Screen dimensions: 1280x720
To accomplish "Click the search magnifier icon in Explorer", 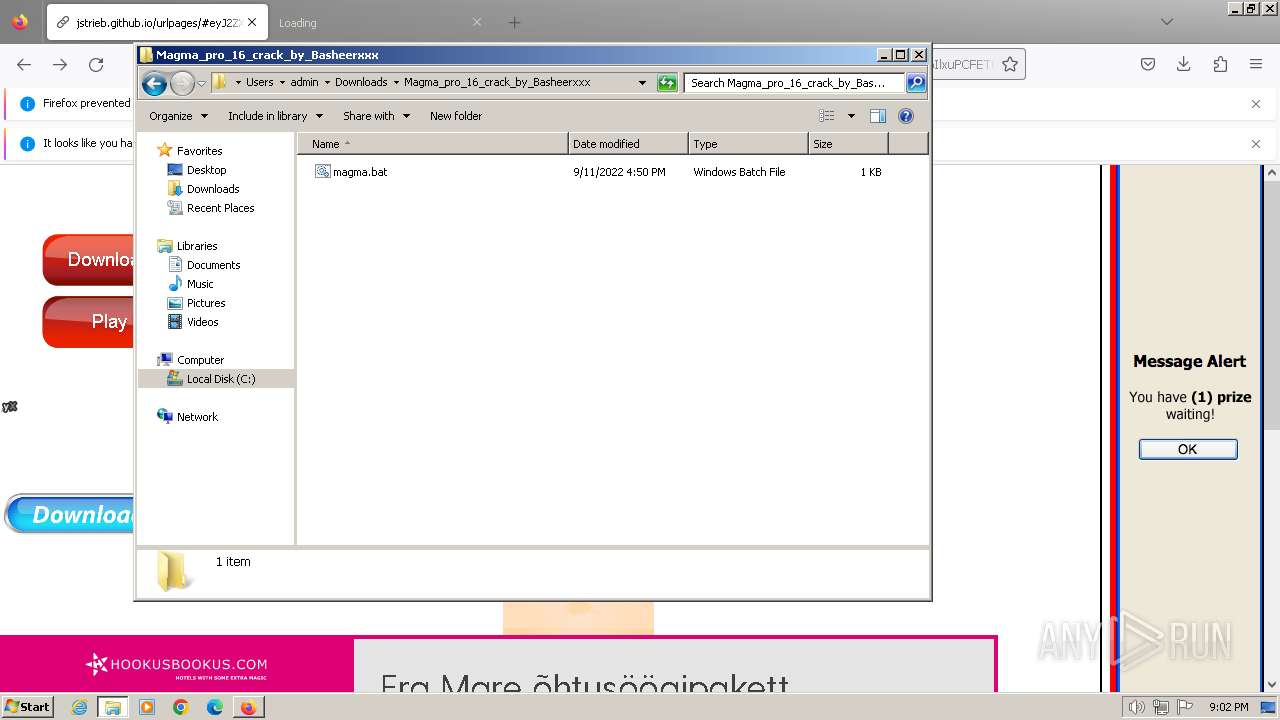I will point(915,83).
